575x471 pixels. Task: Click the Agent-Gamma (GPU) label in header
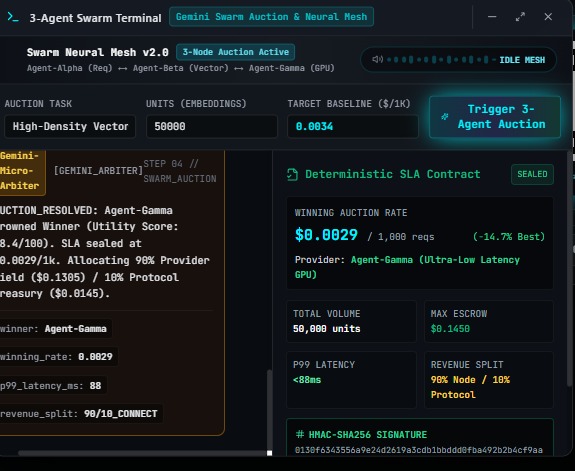pyautogui.click(x=292, y=68)
